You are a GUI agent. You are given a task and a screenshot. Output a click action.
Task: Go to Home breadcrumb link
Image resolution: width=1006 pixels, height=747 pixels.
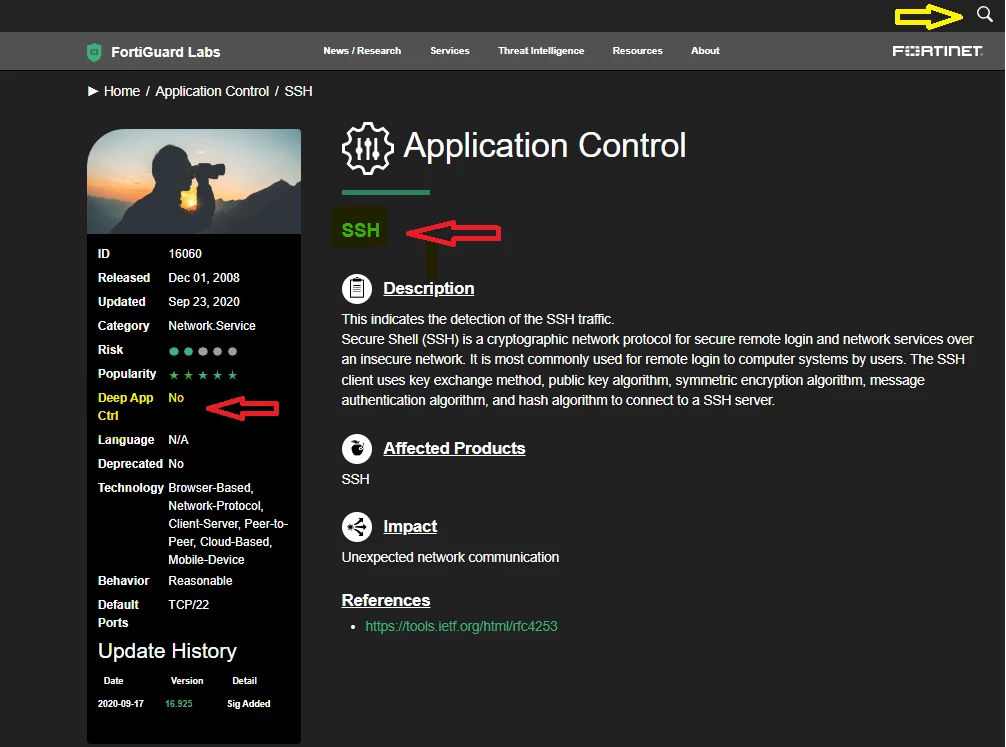tap(122, 91)
